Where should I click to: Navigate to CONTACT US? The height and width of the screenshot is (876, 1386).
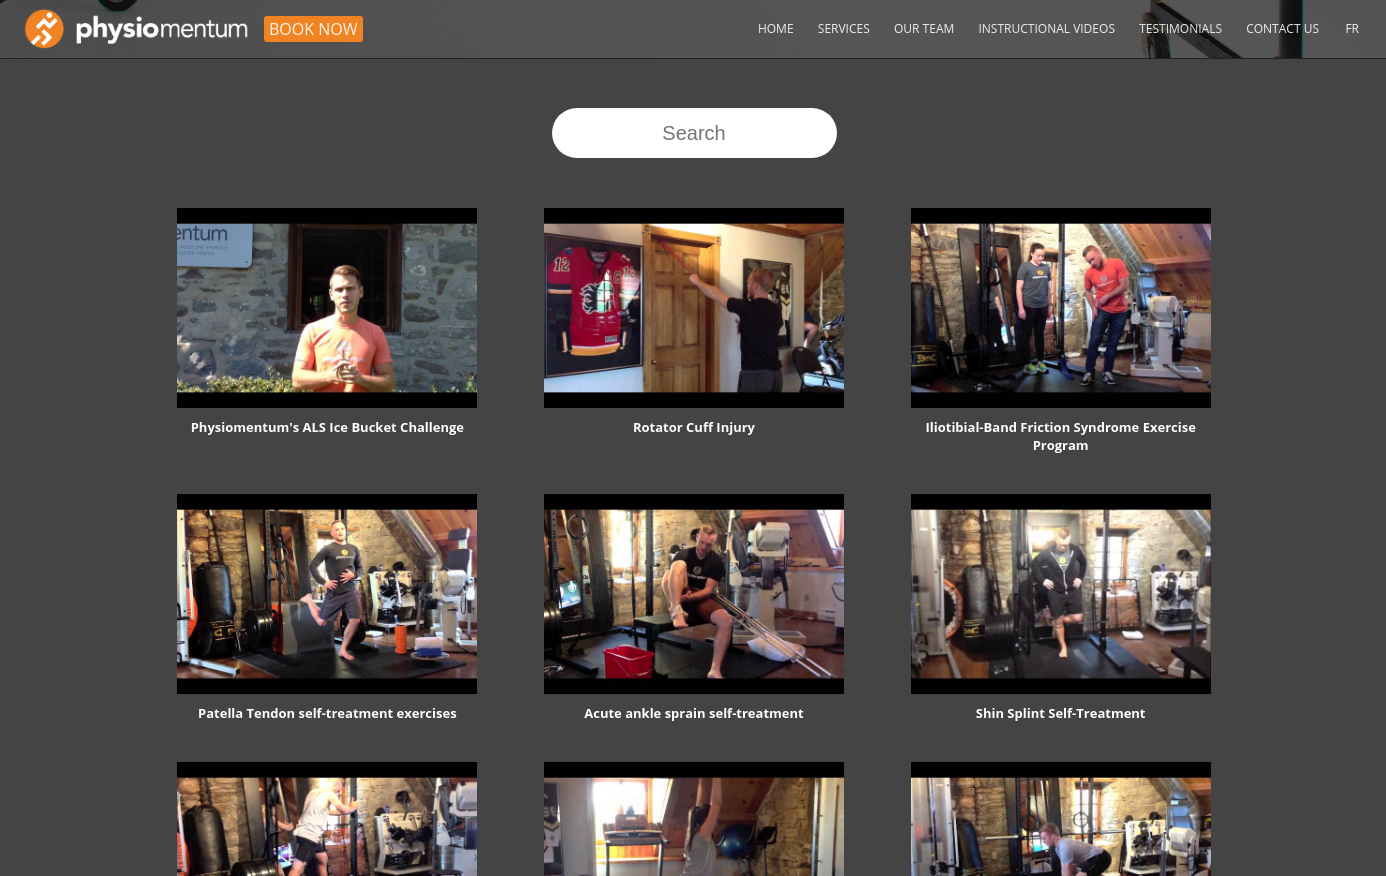pos(1282,29)
